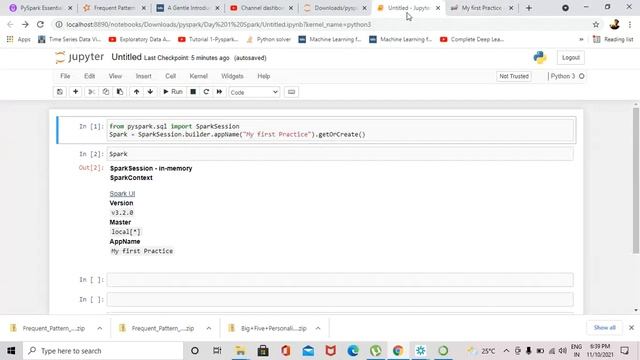Open Windows Start menu
The width and height of the screenshot is (640, 360).
(x=11, y=351)
